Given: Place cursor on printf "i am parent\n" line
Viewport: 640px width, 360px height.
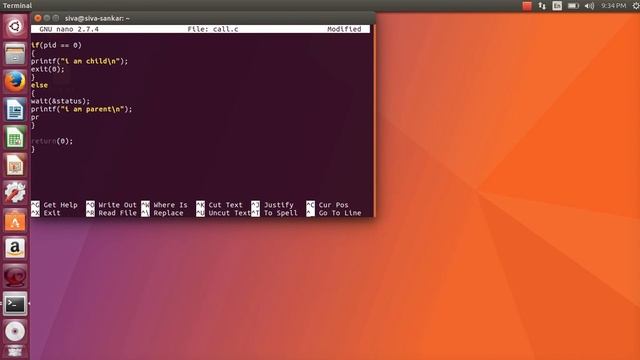Looking at the screenshot, I should point(82,109).
